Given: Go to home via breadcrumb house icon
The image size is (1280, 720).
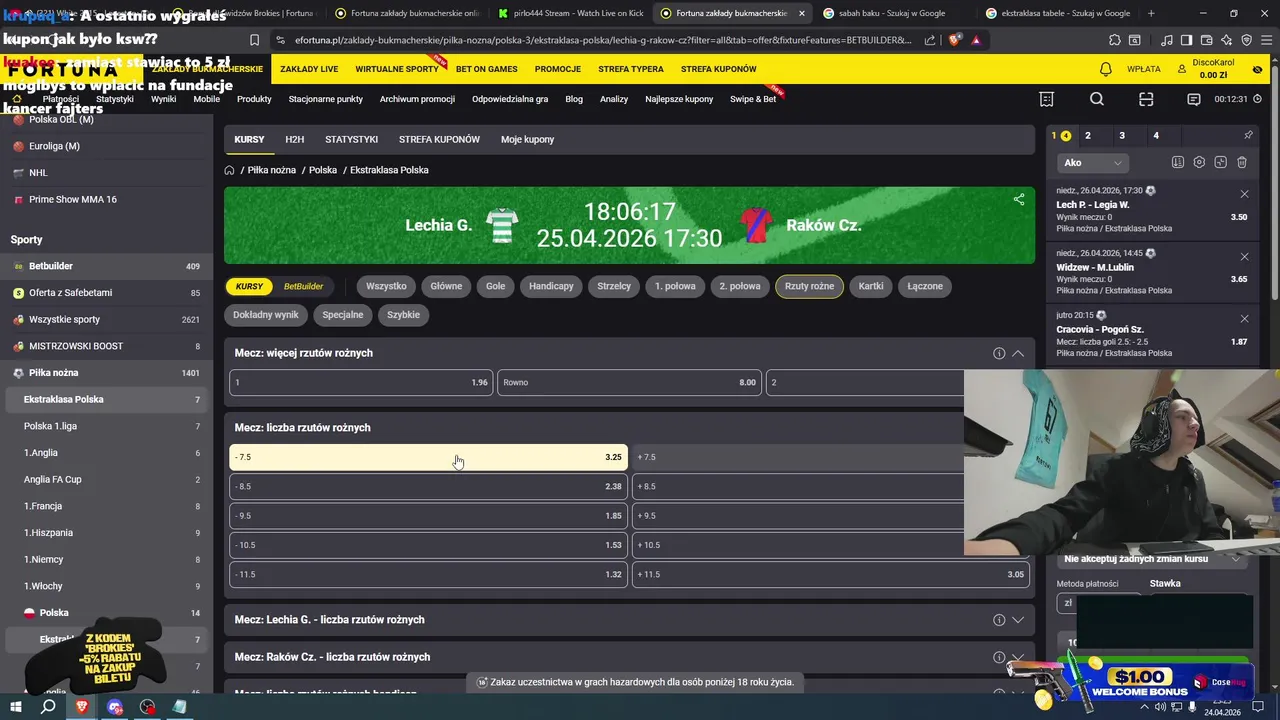Looking at the screenshot, I should pyautogui.click(x=230, y=170).
